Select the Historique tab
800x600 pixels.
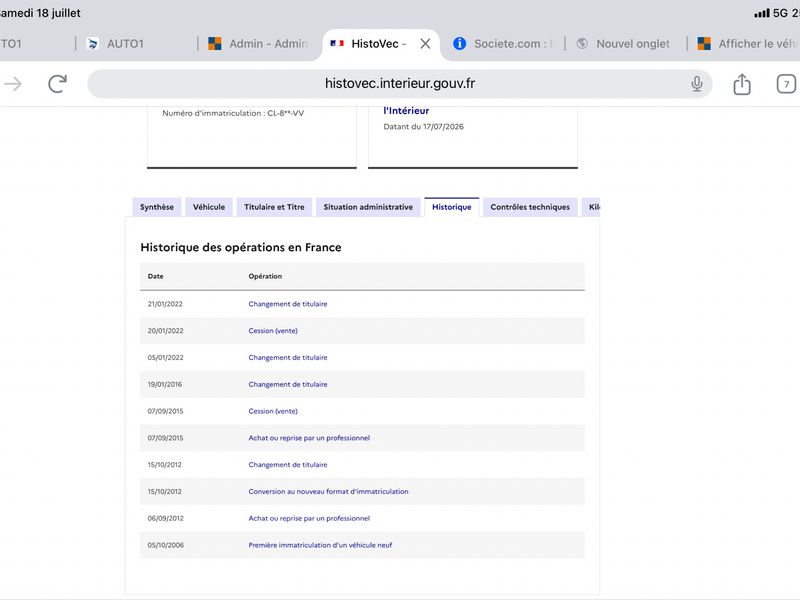click(452, 207)
